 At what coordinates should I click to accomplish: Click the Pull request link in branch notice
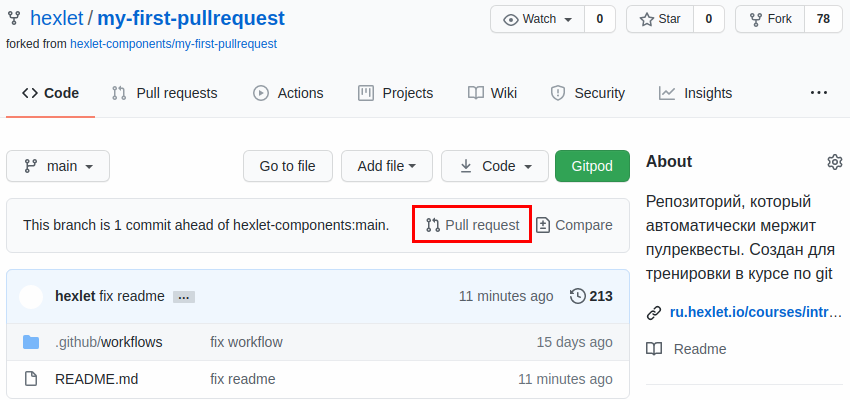472,225
